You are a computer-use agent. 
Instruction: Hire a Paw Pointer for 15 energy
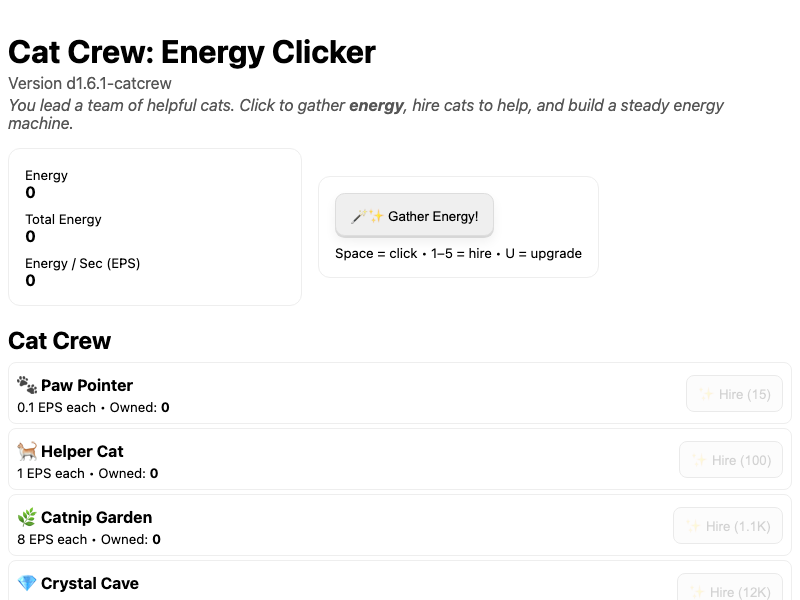pos(734,394)
